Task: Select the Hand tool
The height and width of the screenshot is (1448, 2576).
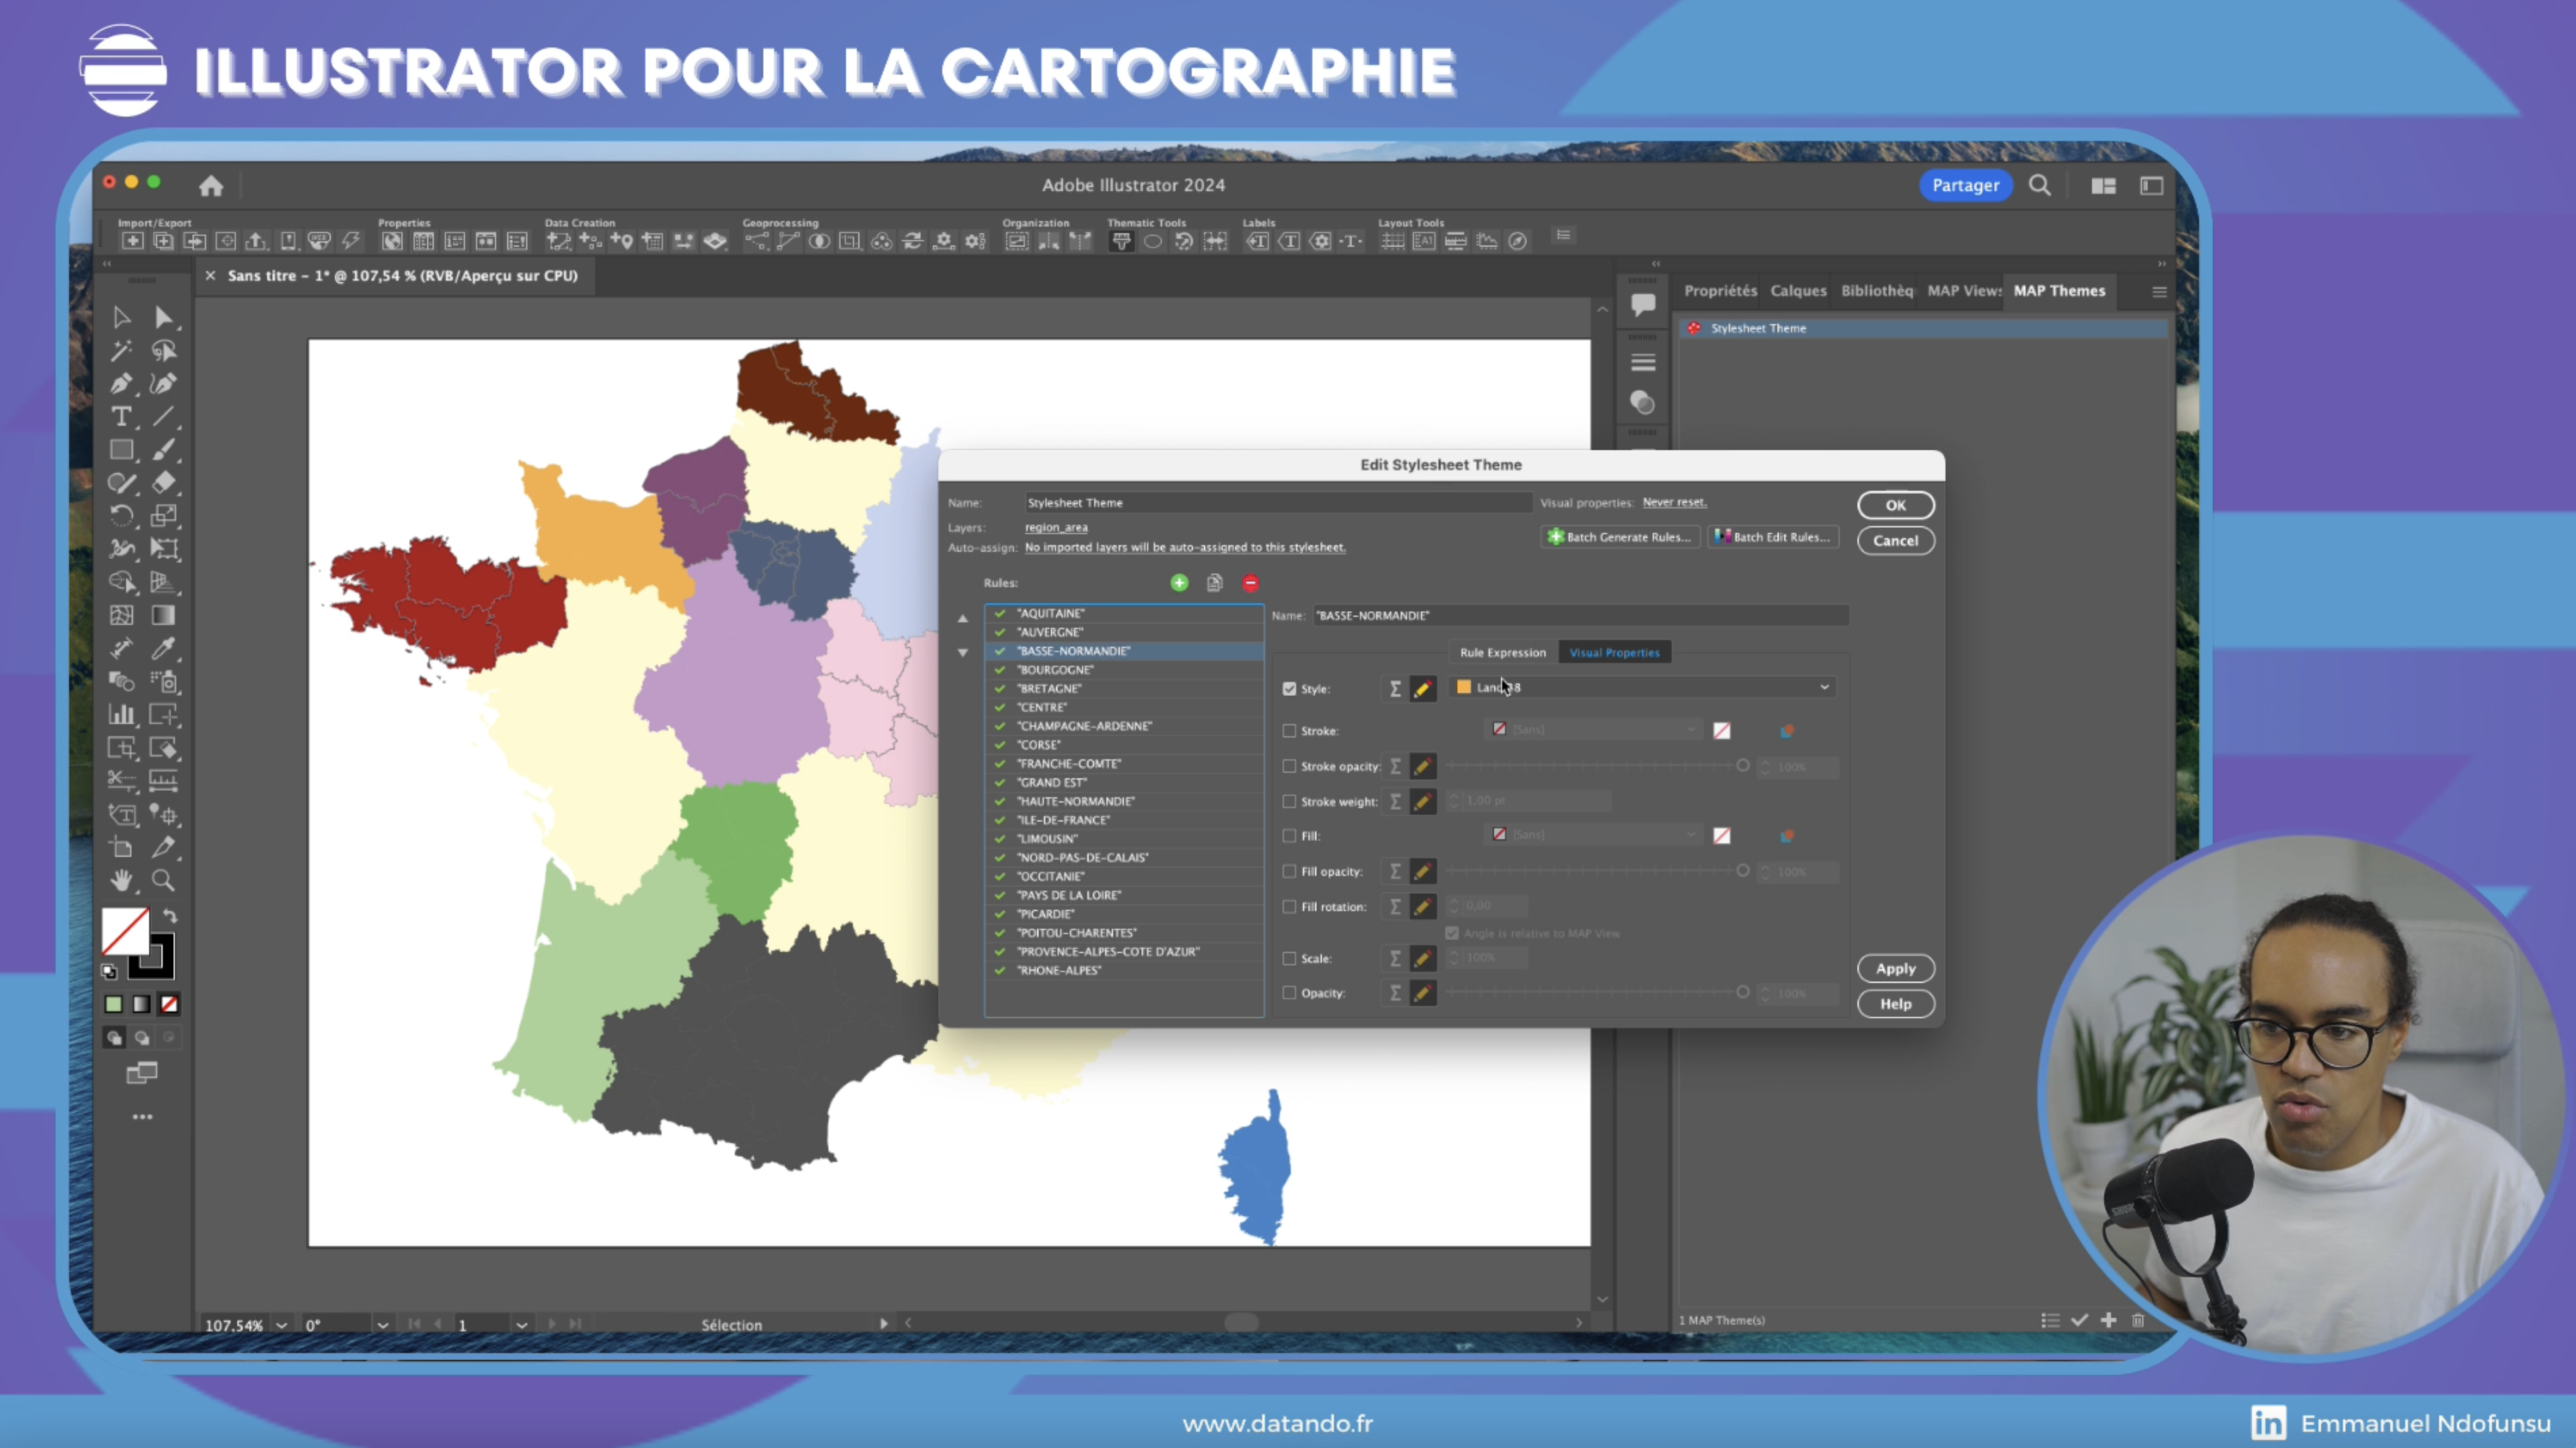Action: (x=122, y=881)
